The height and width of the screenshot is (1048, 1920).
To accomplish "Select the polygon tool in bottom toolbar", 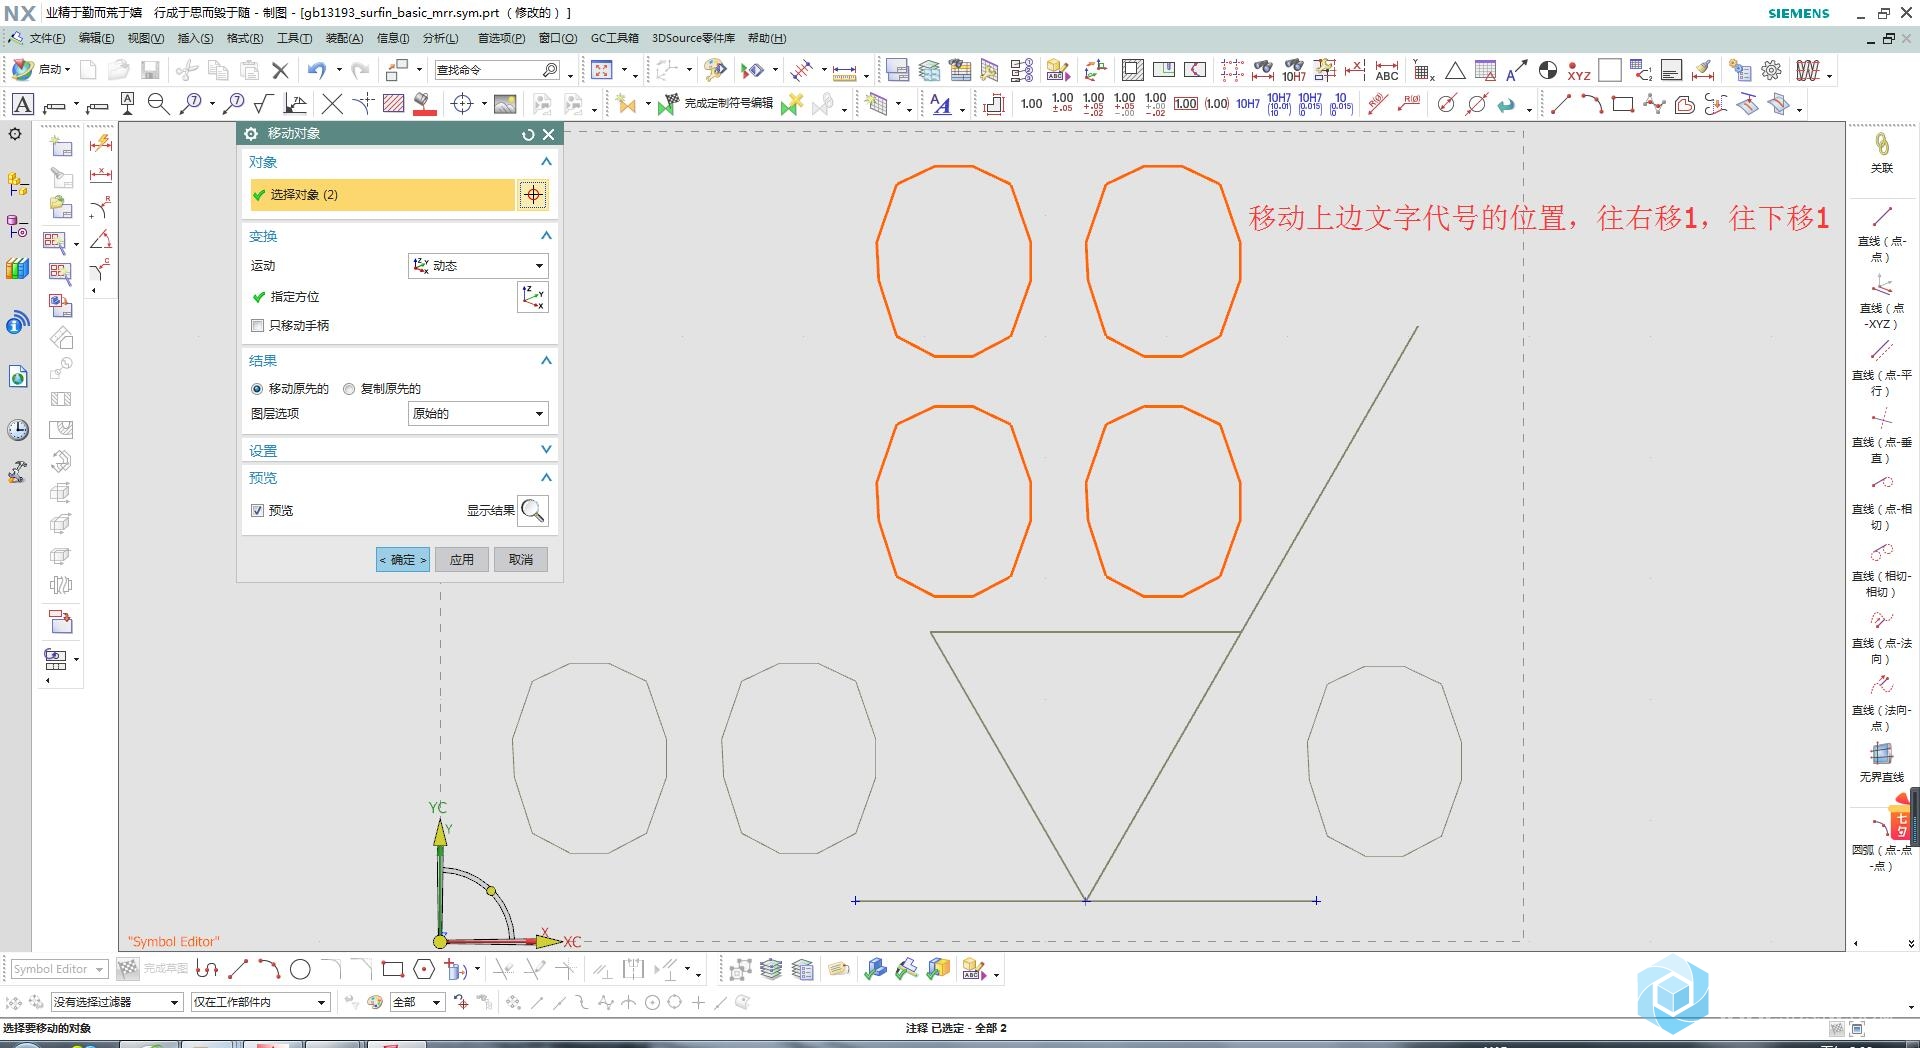I will pyautogui.click(x=424, y=969).
